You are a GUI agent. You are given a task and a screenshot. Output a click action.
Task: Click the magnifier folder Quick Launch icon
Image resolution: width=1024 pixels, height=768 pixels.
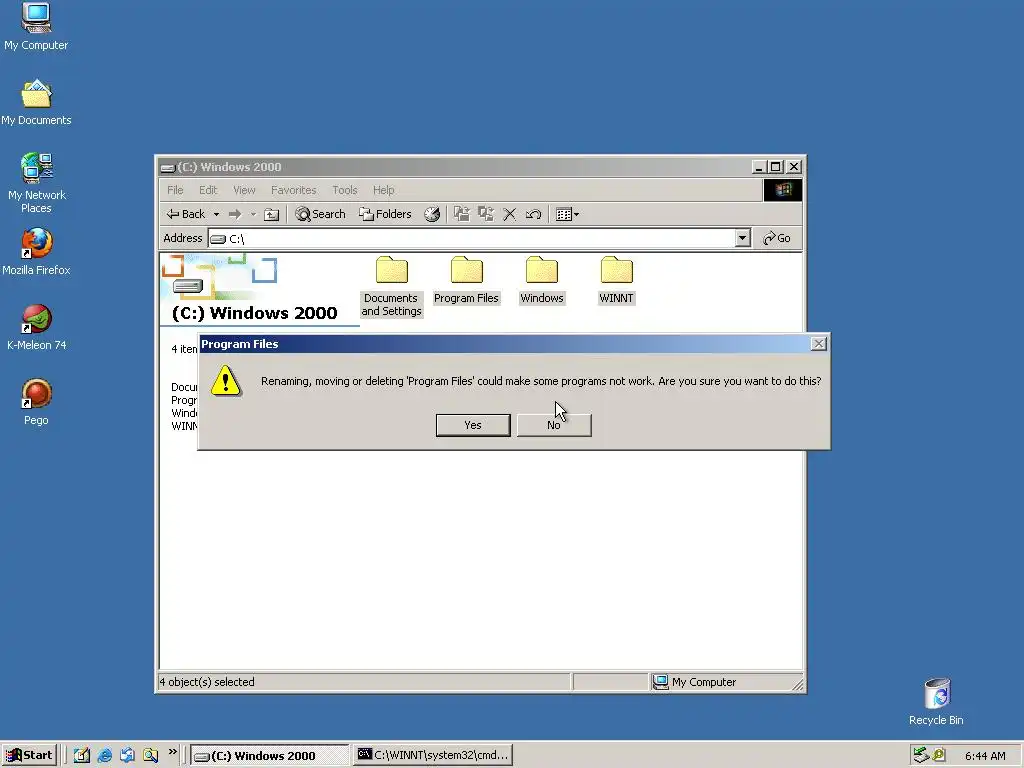[150, 755]
